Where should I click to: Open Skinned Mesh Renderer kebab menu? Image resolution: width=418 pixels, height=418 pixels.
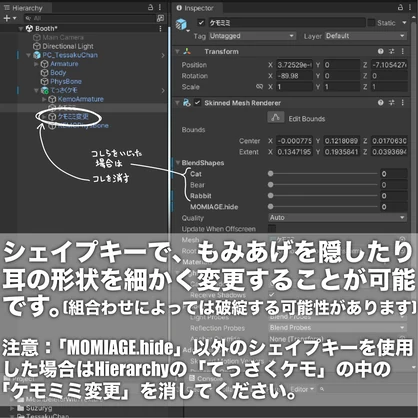coord(403,102)
